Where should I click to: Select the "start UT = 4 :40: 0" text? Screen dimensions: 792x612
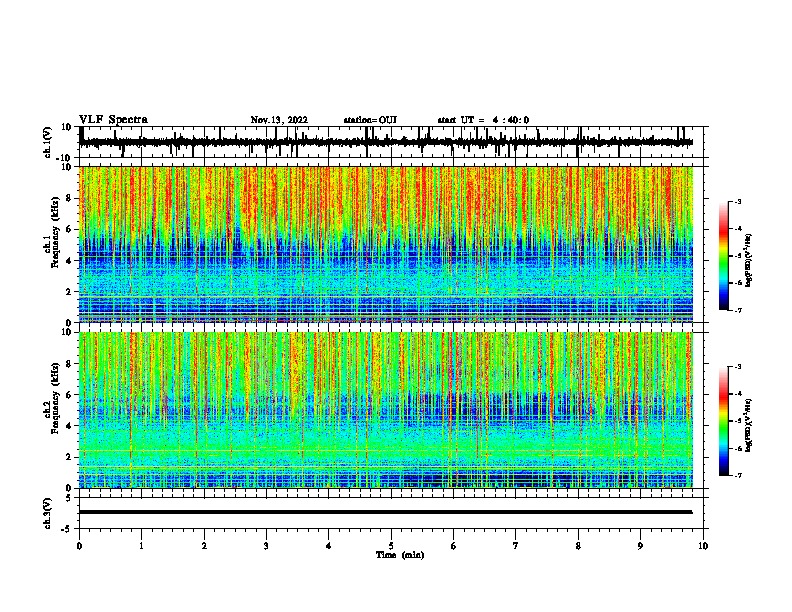point(483,120)
